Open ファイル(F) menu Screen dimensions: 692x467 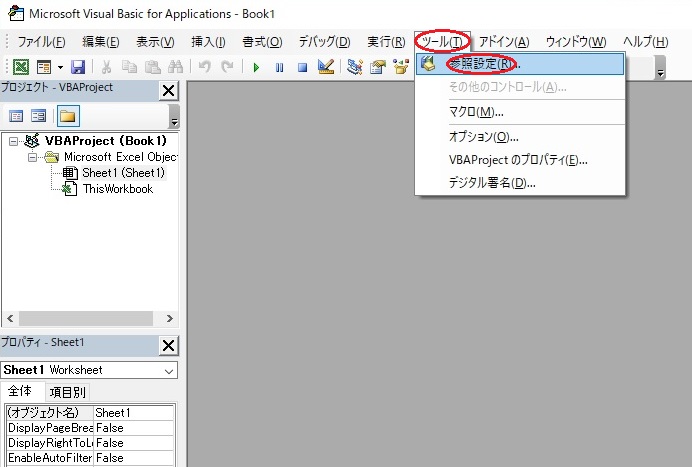(41, 42)
